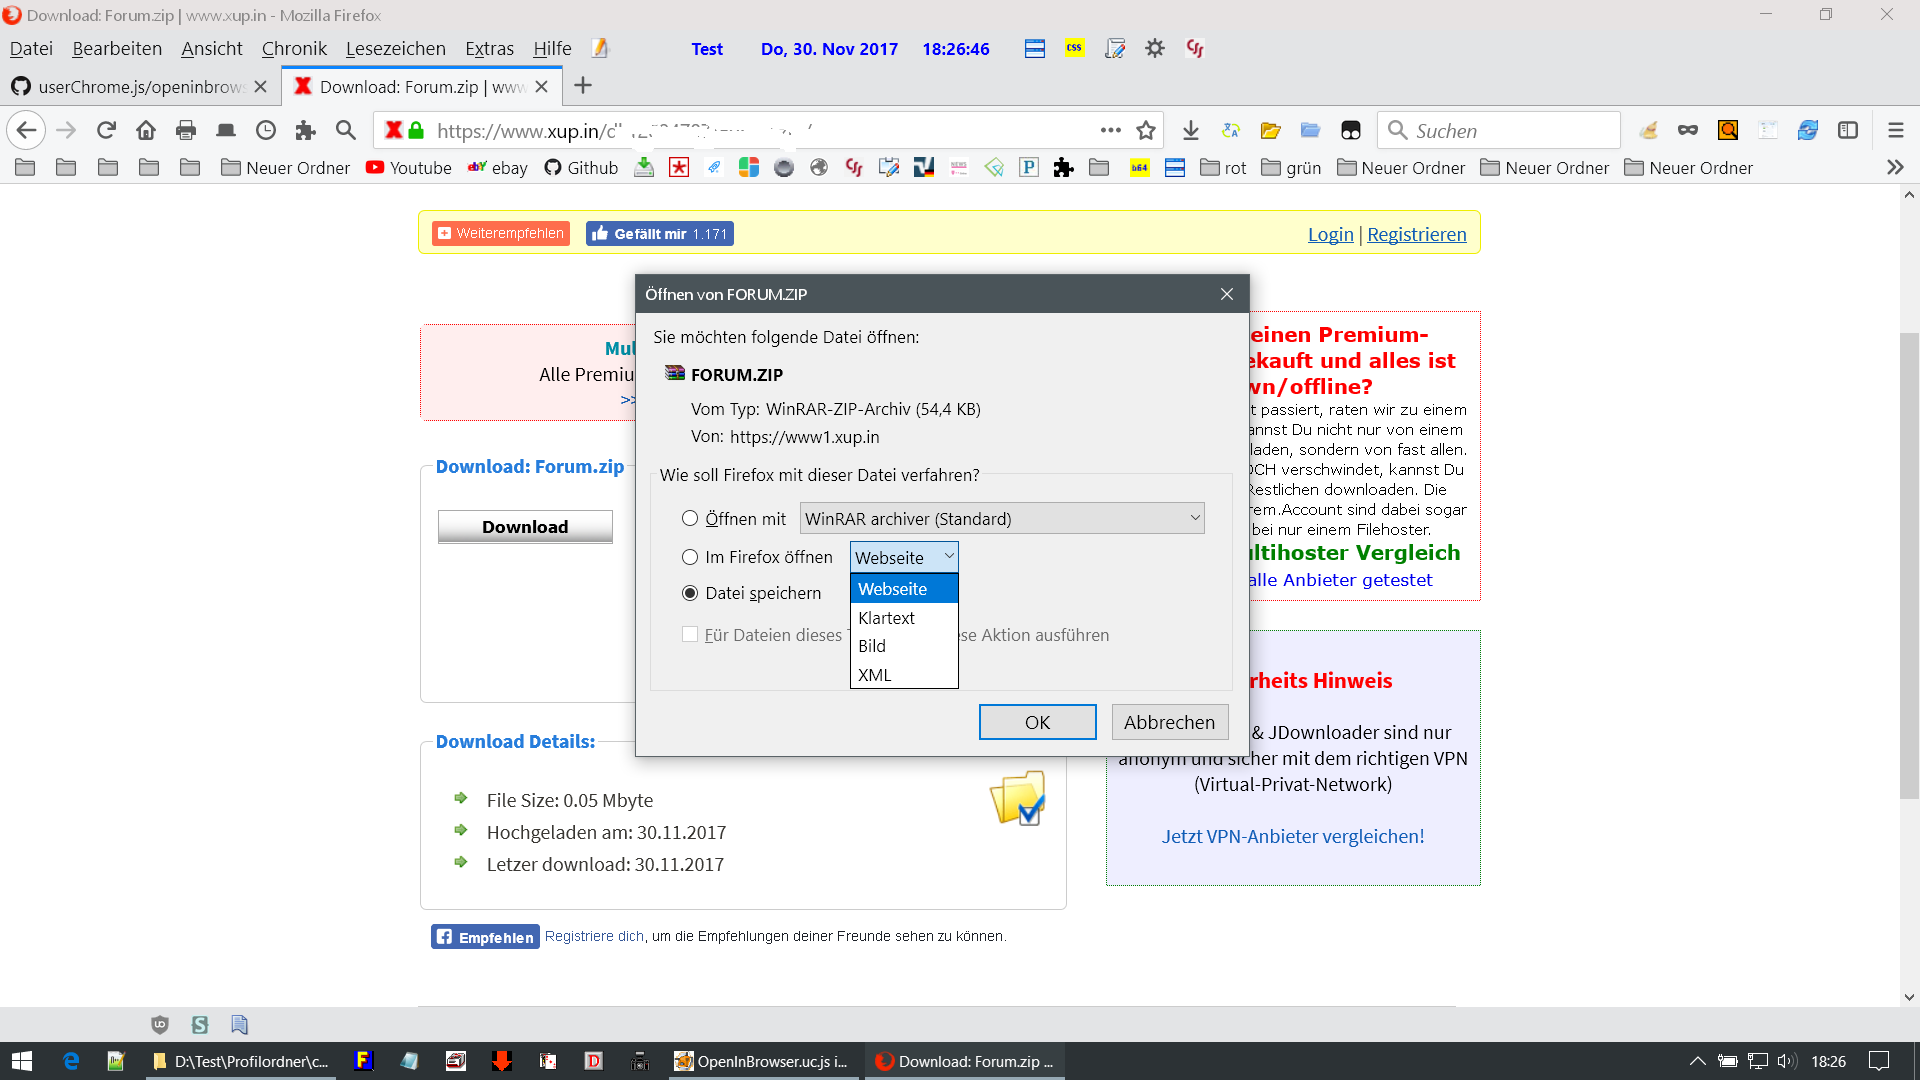Viewport: 1920px width, 1080px height.
Task: Expand the WinRAR archiver application dropdown
Action: coord(1001,518)
